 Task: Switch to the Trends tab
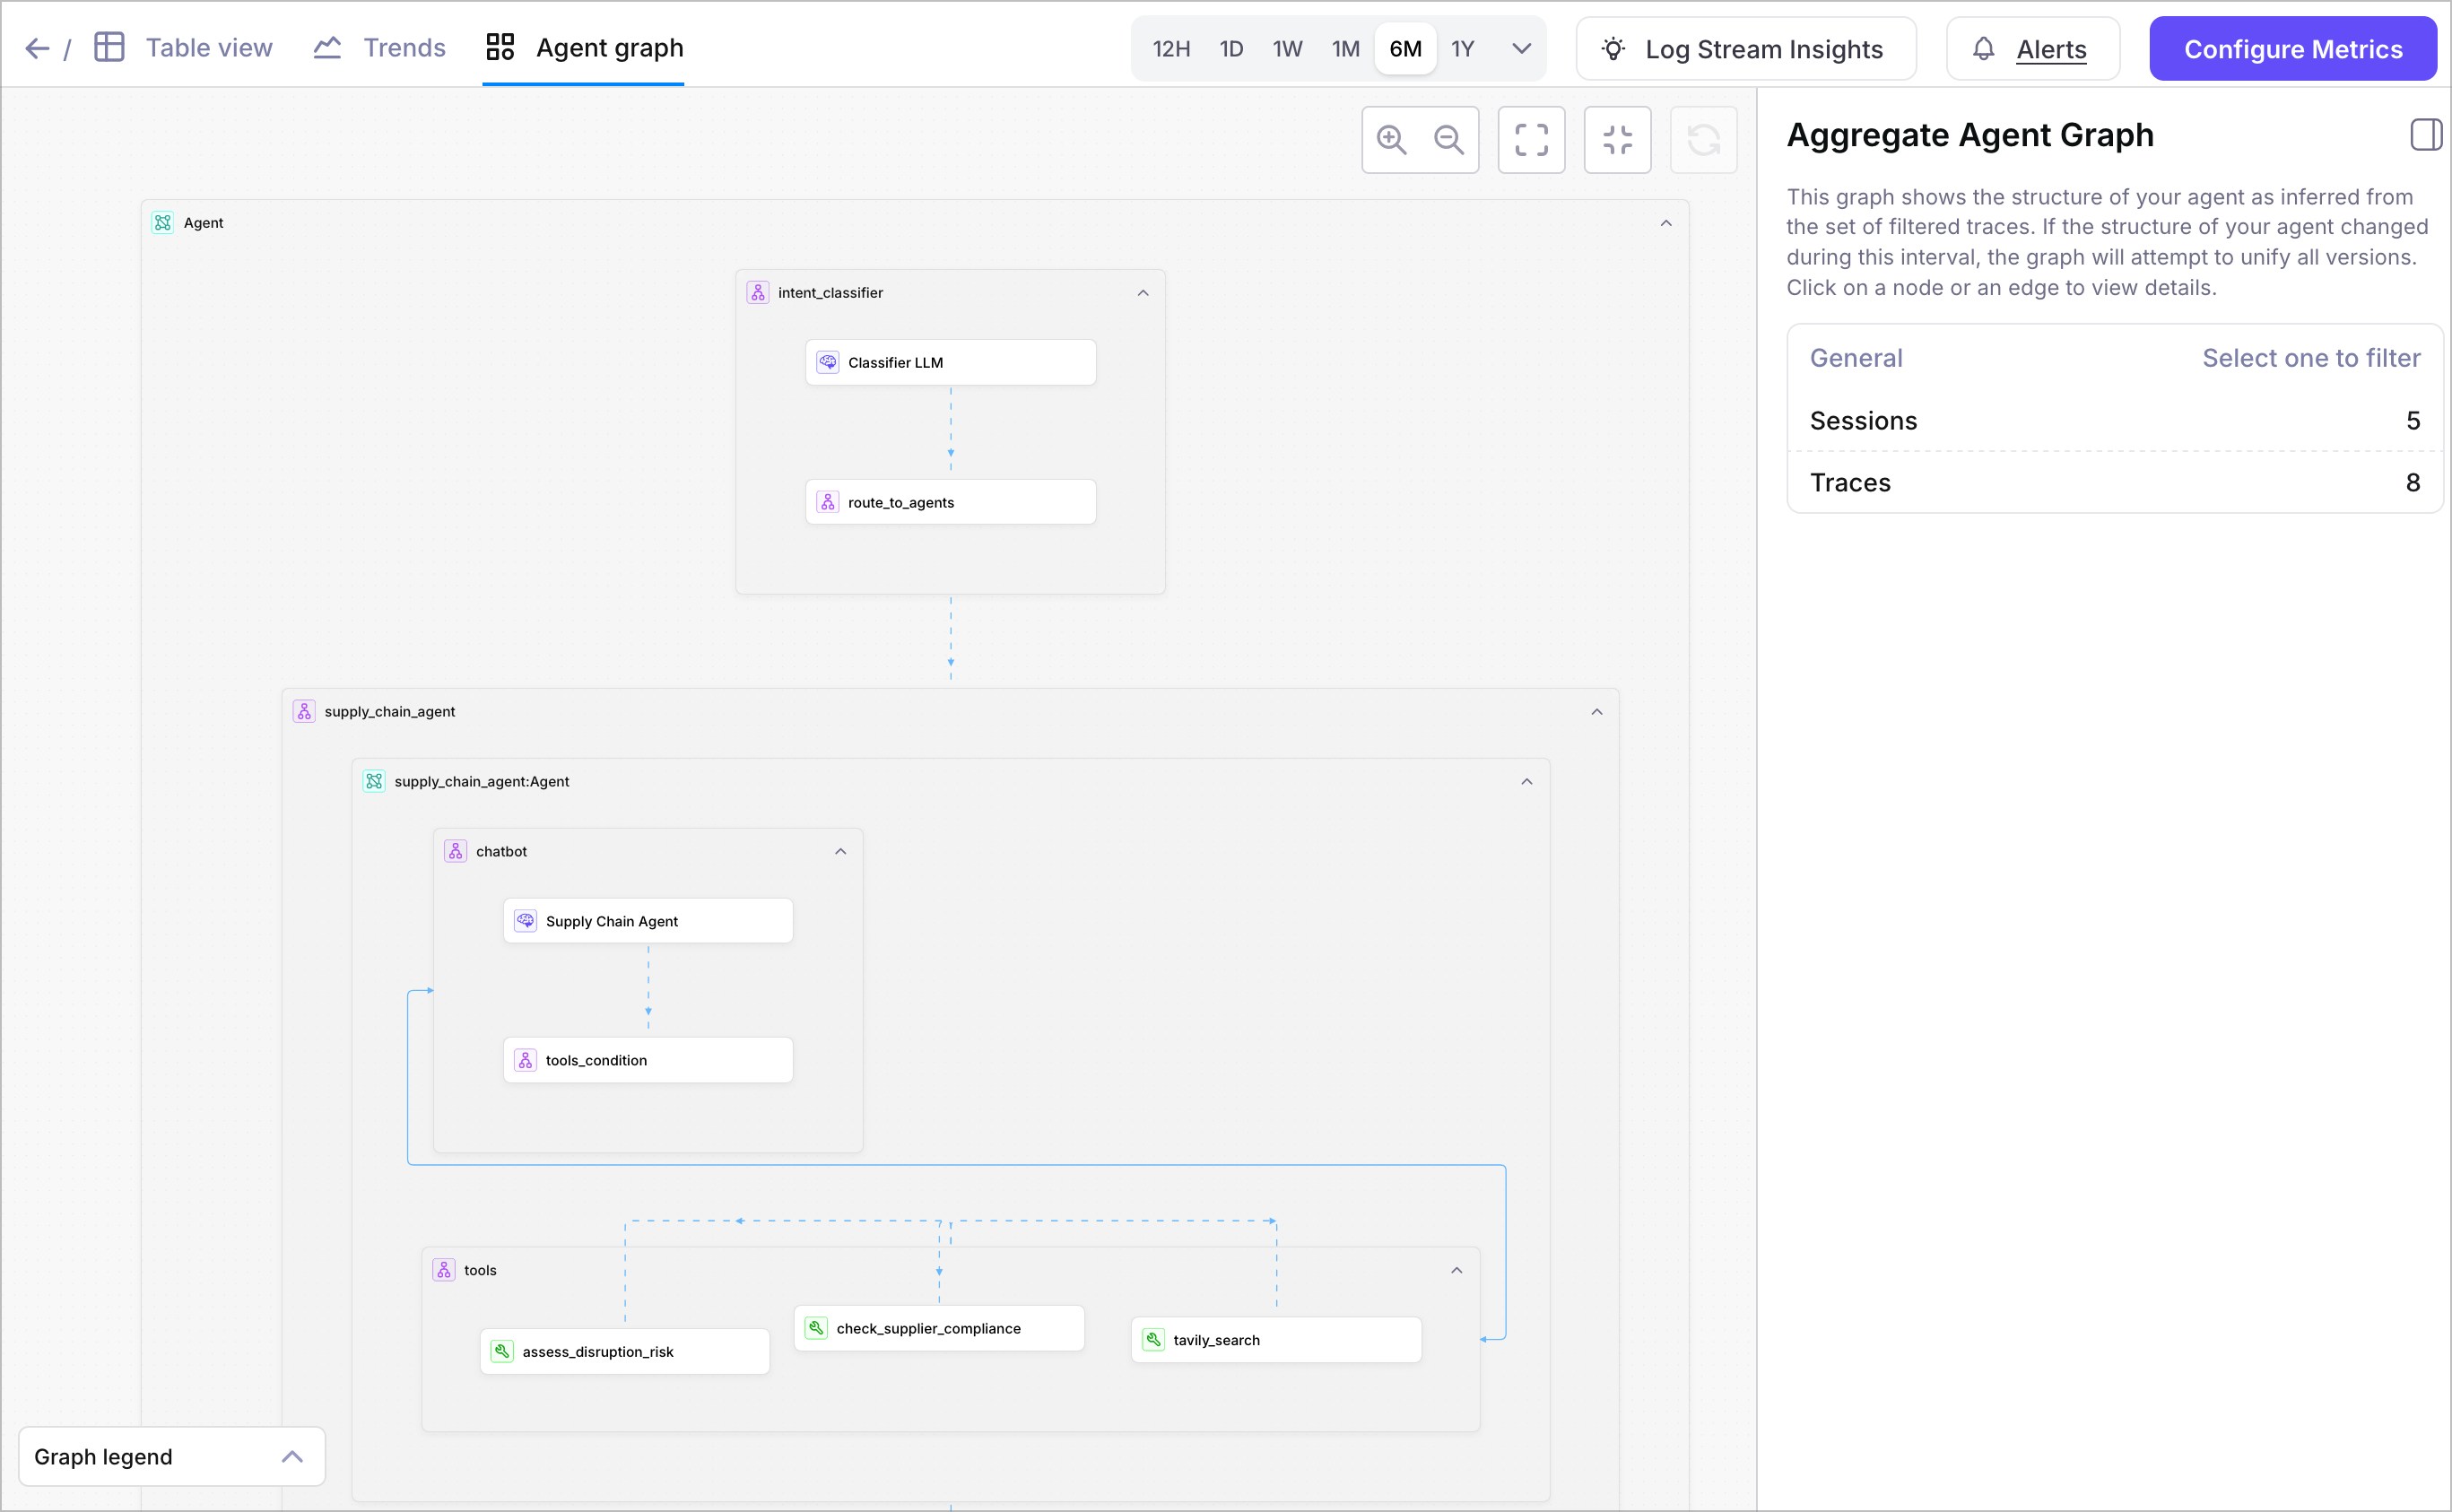pyautogui.click(x=379, y=47)
